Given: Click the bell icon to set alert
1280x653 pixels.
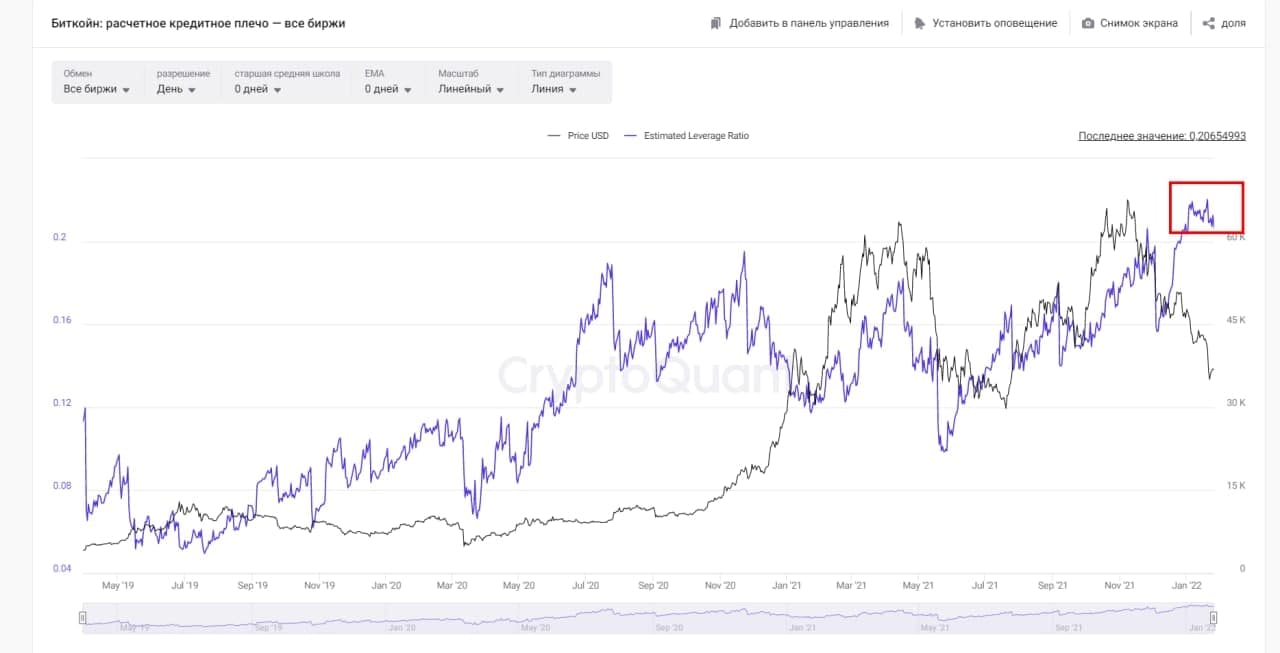Looking at the screenshot, I should tap(920, 23).
